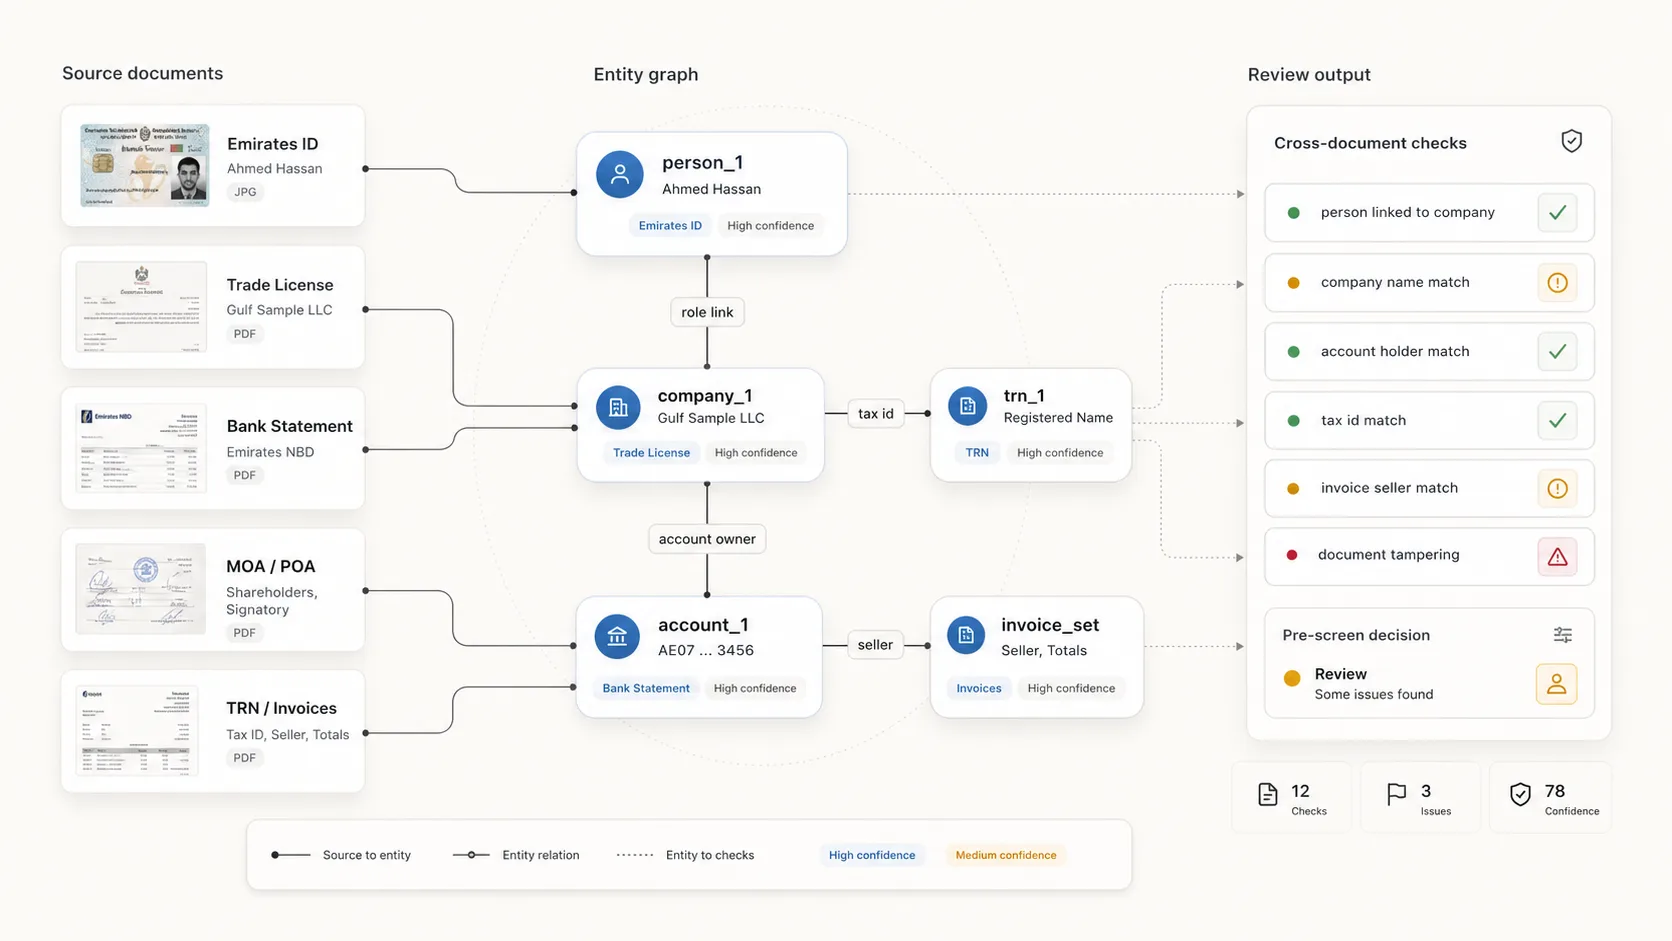
Task: Click the red status dot for document tampering
Action: pos(1291,555)
